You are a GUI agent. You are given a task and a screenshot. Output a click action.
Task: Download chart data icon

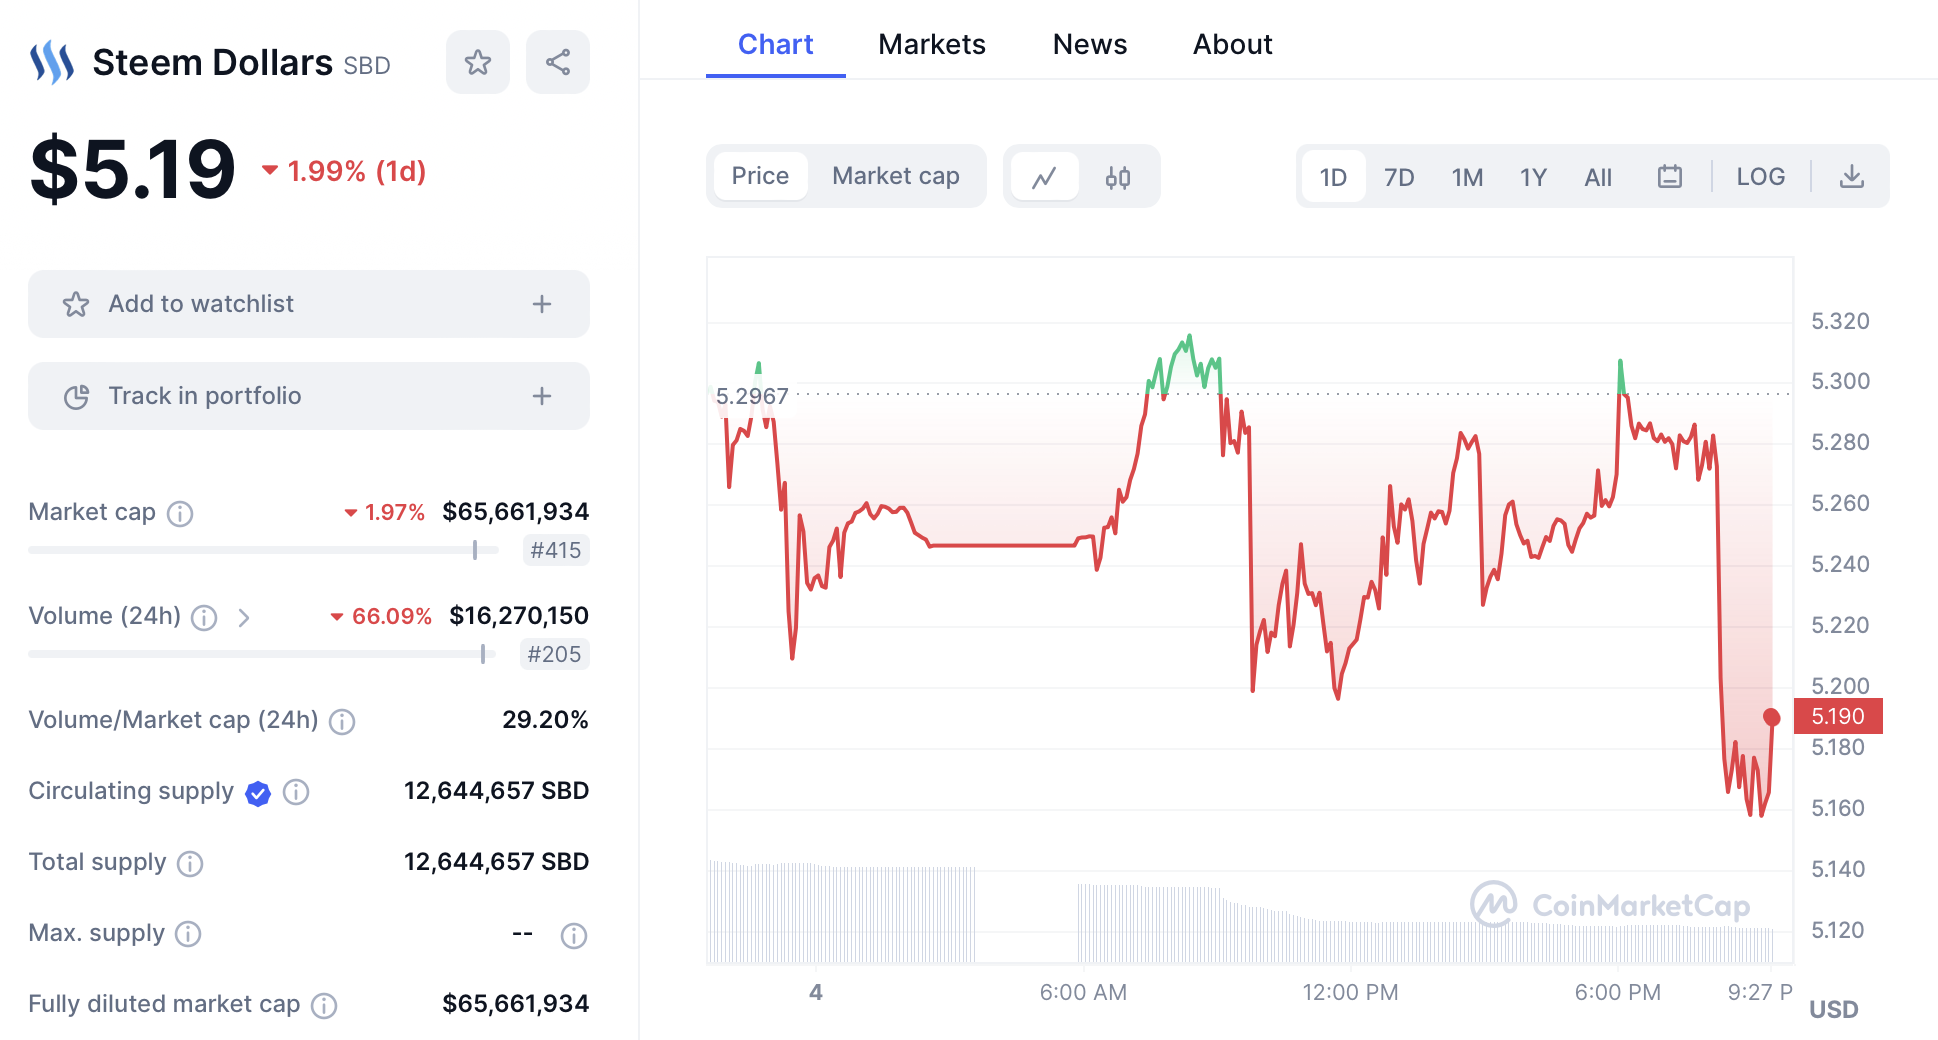coord(1852,177)
